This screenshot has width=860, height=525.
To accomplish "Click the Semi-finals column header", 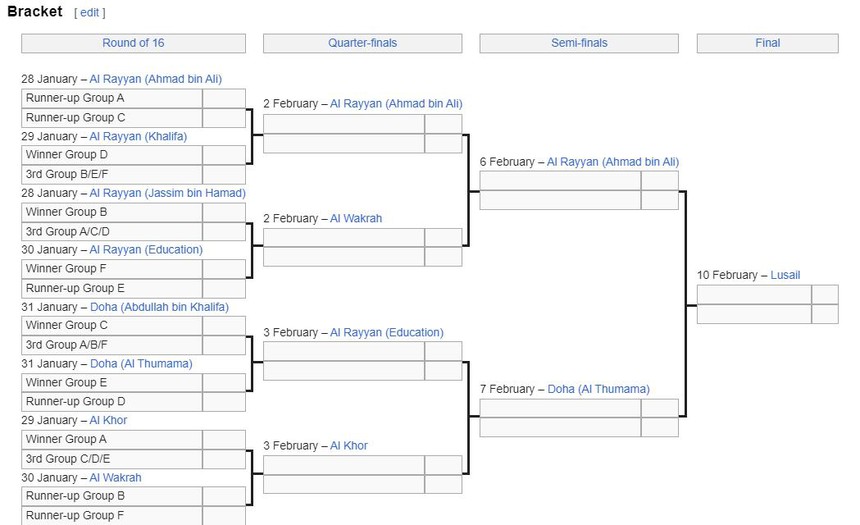I will (579, 43).
